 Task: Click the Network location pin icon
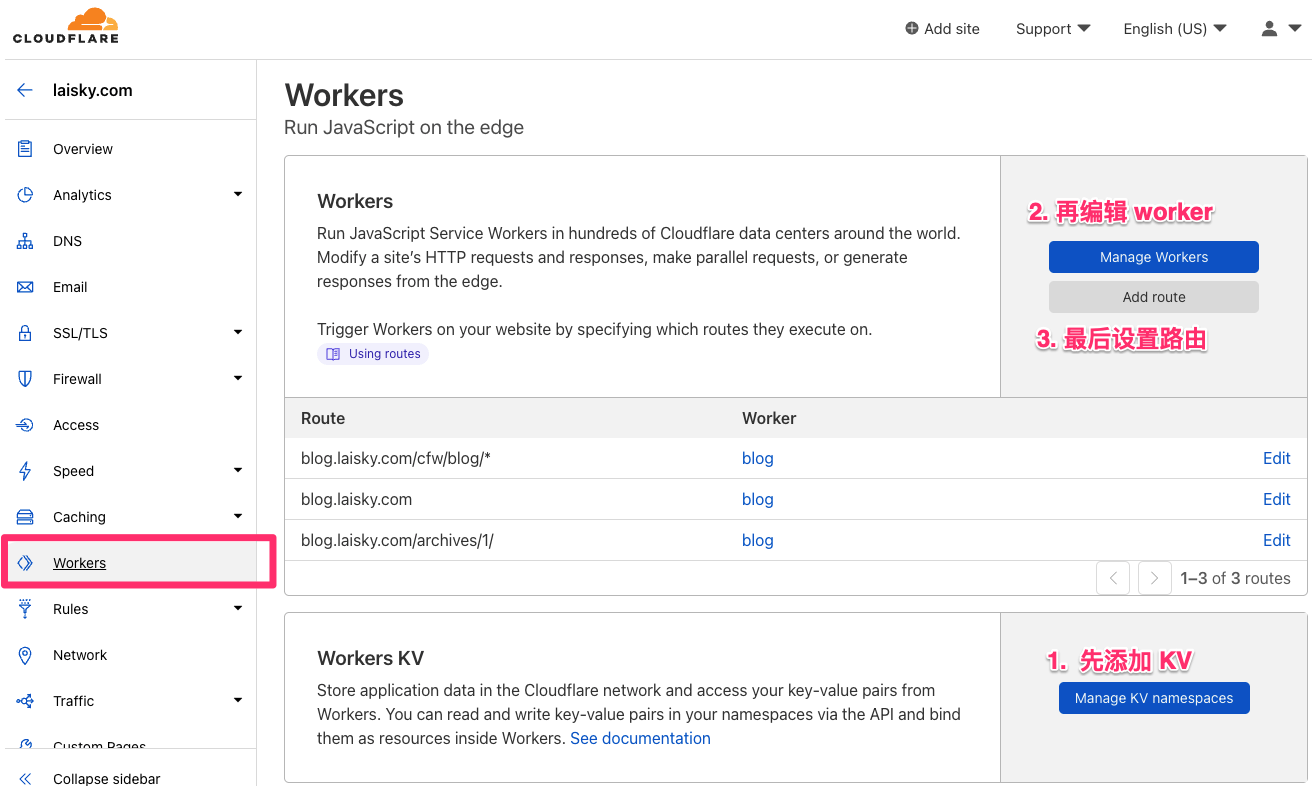coord(25,655)
